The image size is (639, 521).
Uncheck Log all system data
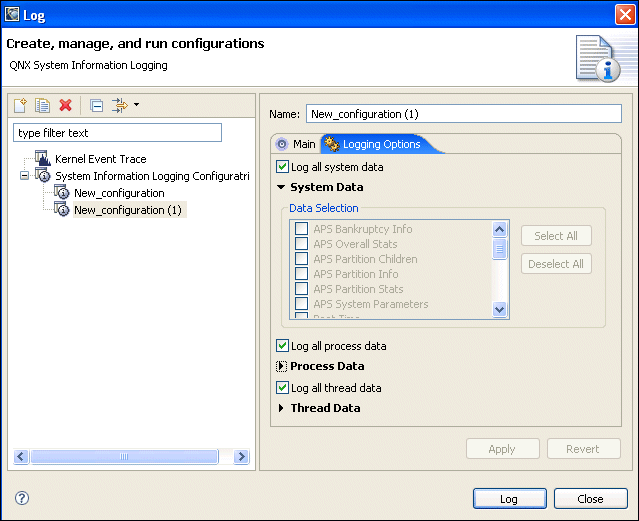click(x=282, y=167)
